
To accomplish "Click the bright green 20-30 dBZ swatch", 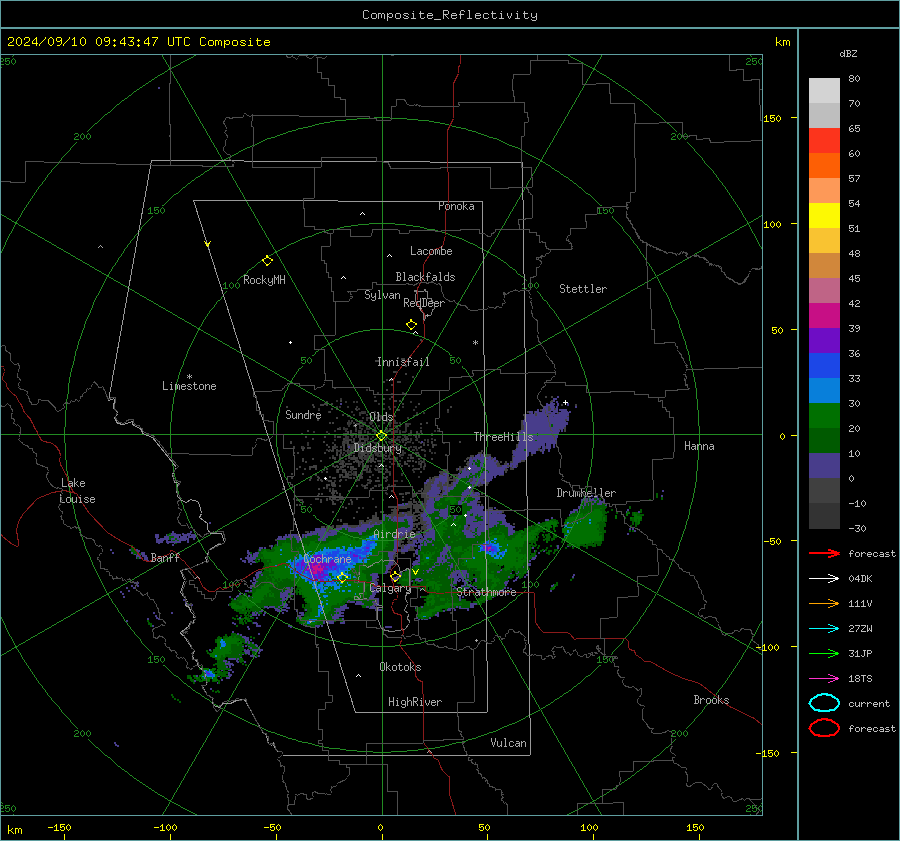I will [824, 416].
